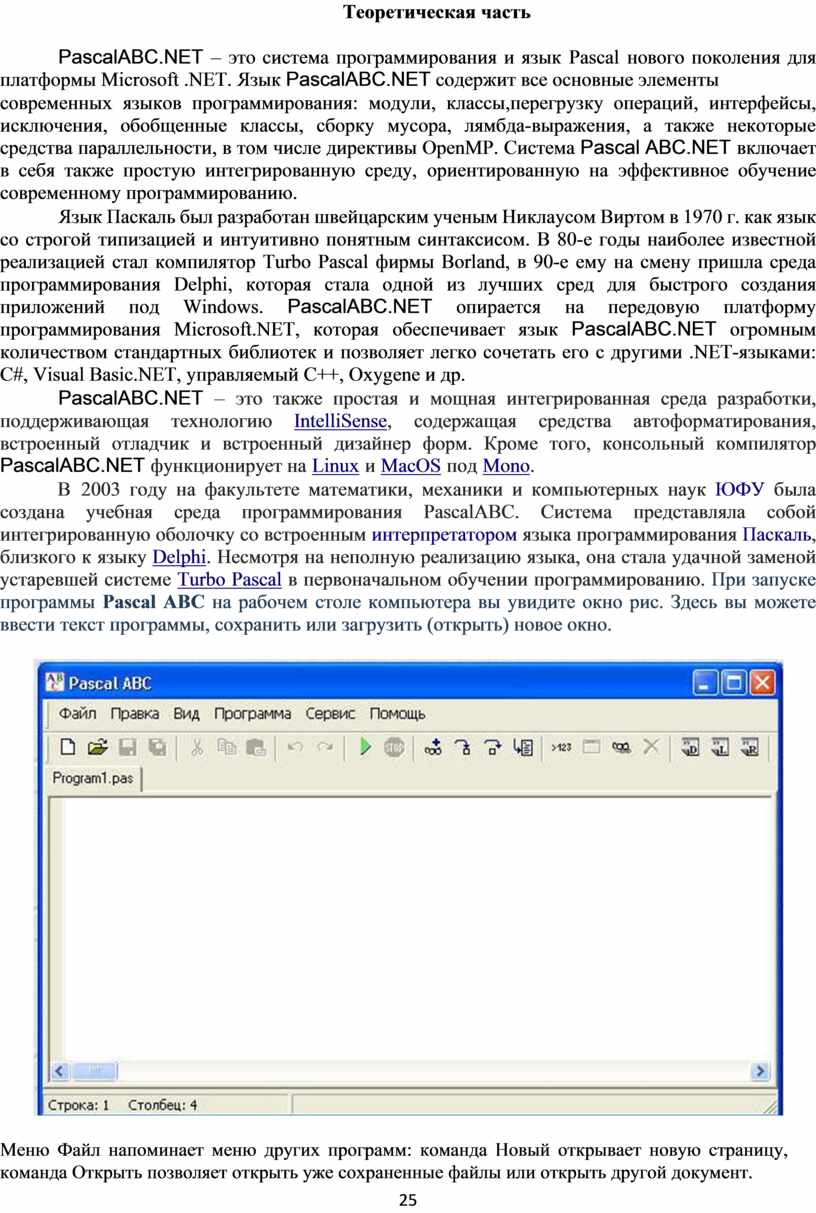Image resolution: width=816 pixels, height=1213 pixels.
Task: Click the form icon marked L
Action: click(720, 747)
